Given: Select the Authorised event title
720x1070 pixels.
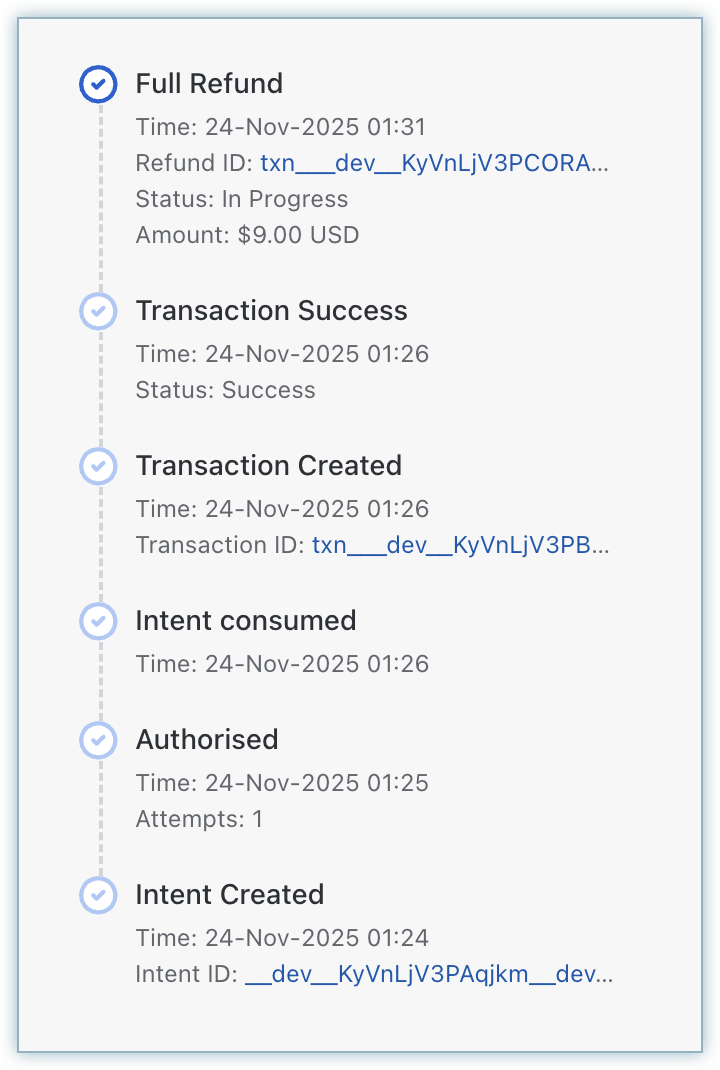Looking at the screenshot, I should pos(207,740).
